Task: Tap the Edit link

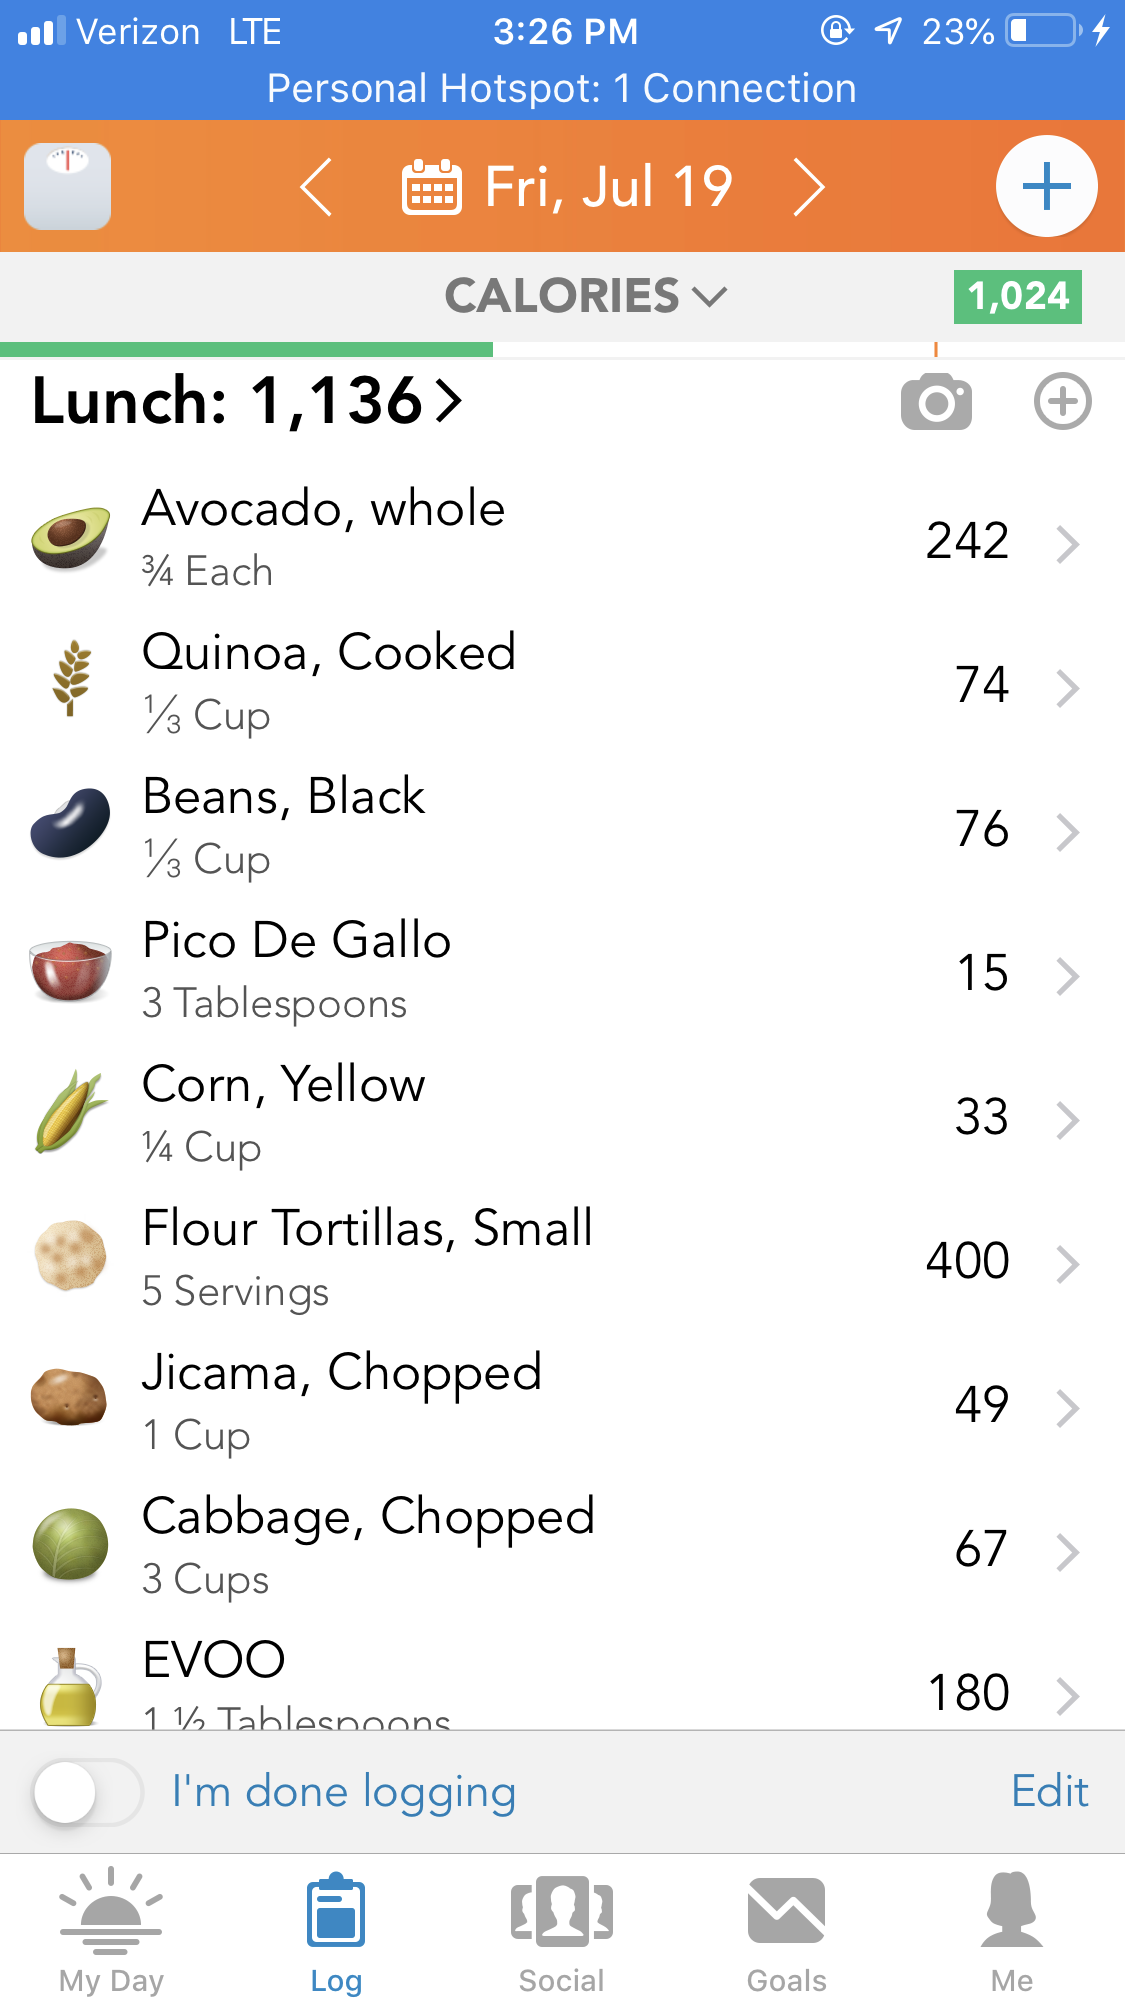Action: coord(1049,1791)
